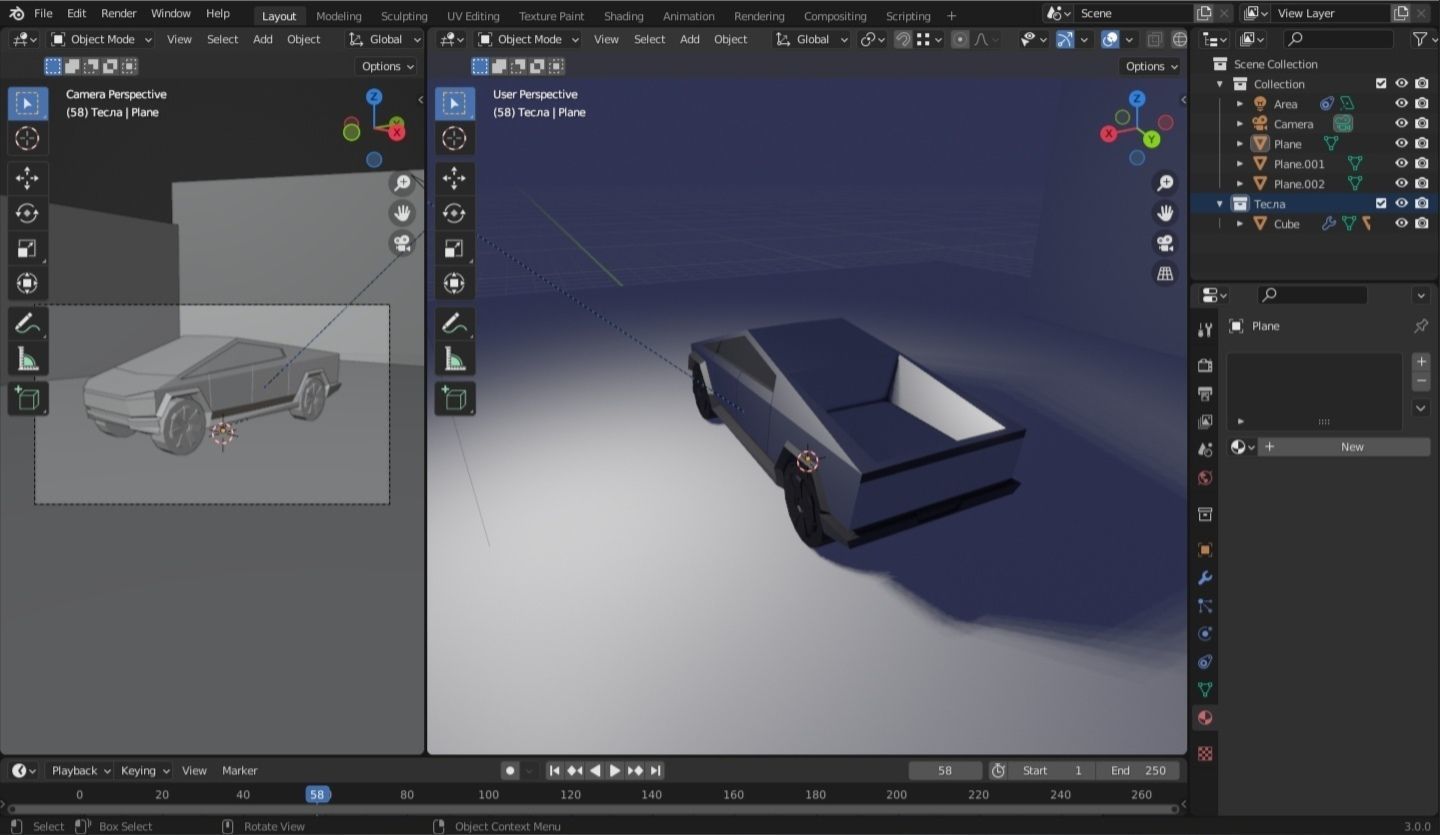Click the current frame field showing 58
Screen dimensions: 1440x835
coord(945,771)
